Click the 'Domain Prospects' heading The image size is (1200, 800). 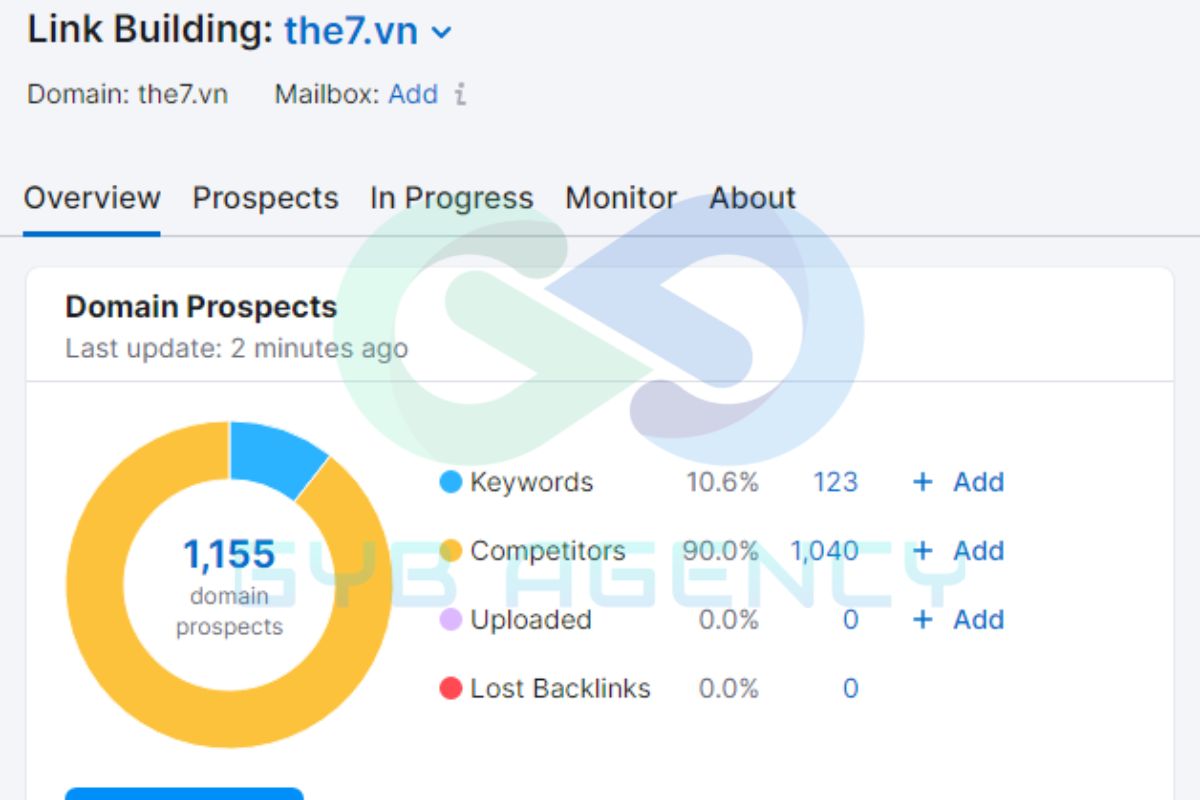(x=201, y=307)
